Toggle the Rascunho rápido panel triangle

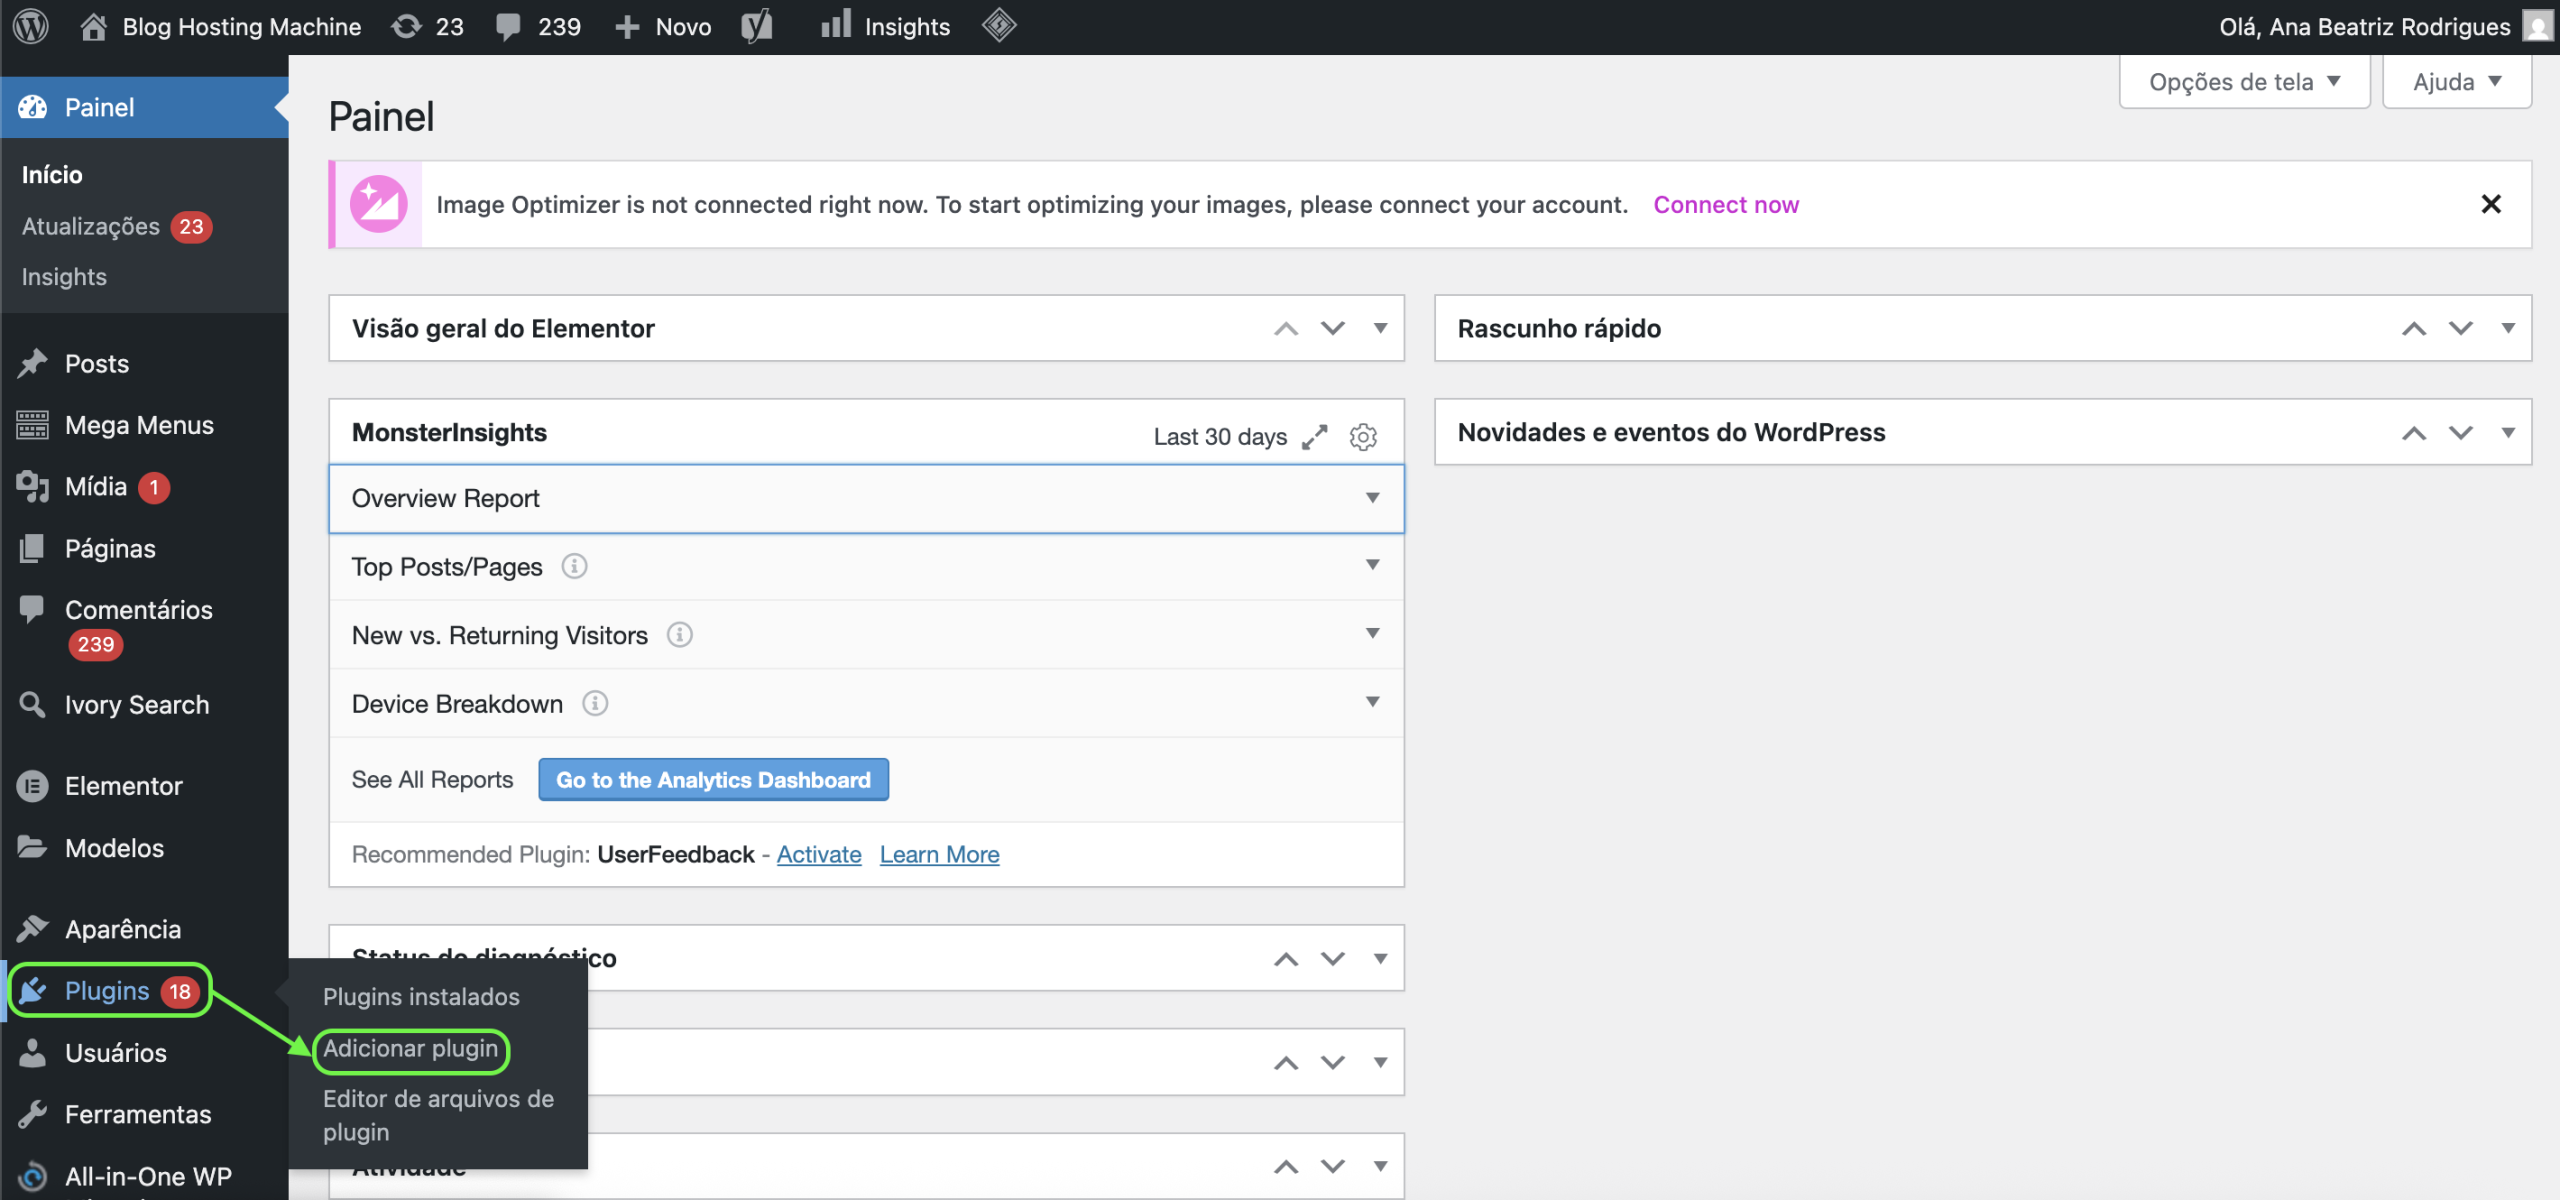[x=2508, y=328]
